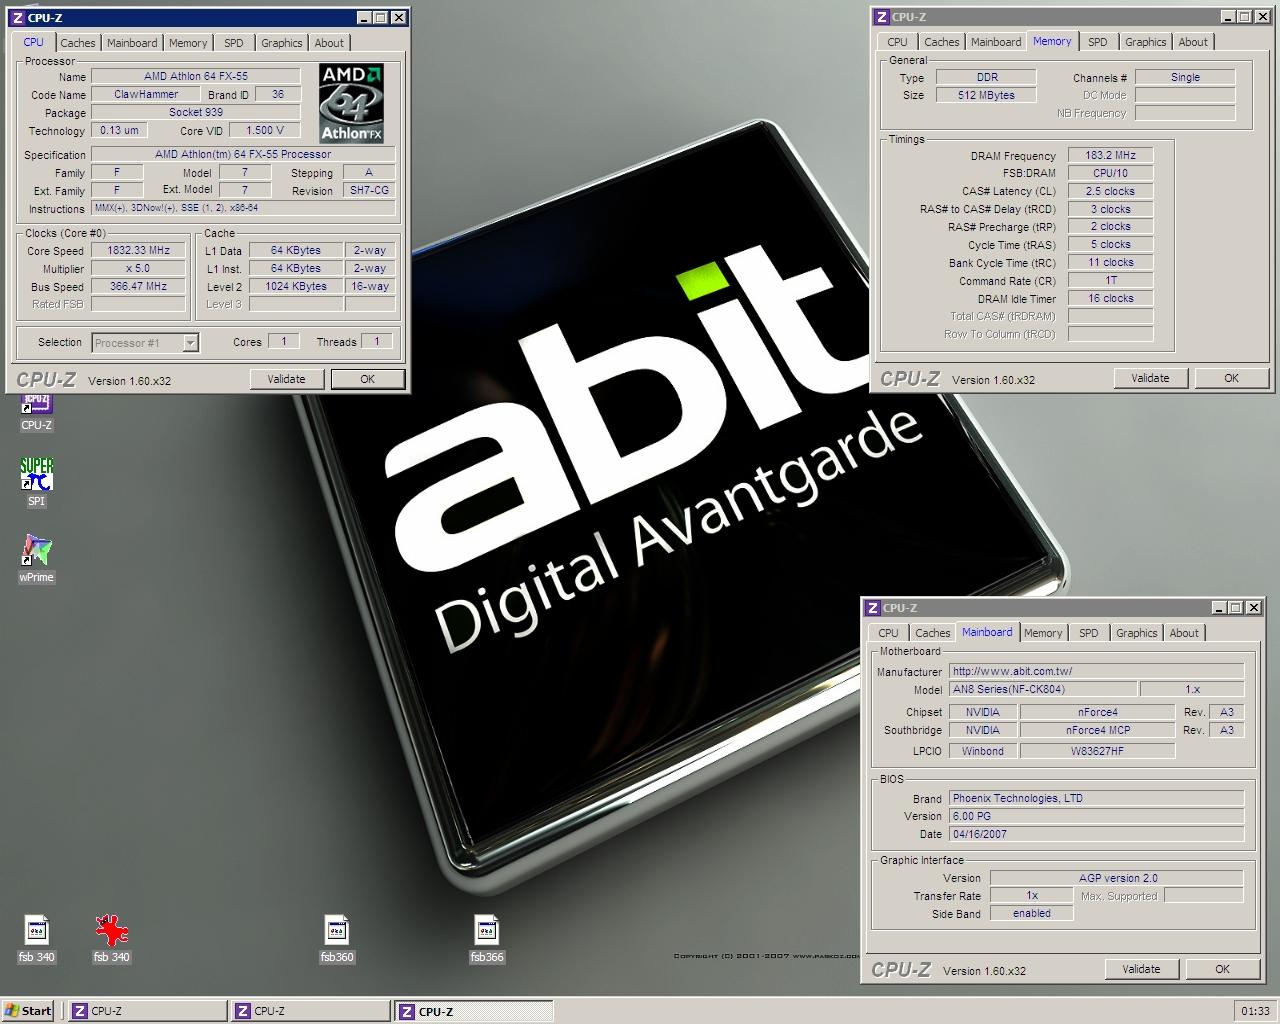Switch to the Graphics tab in the Memory window
The width and height of the screenshot is (1280, 1024).
(x=1145, y=42)
